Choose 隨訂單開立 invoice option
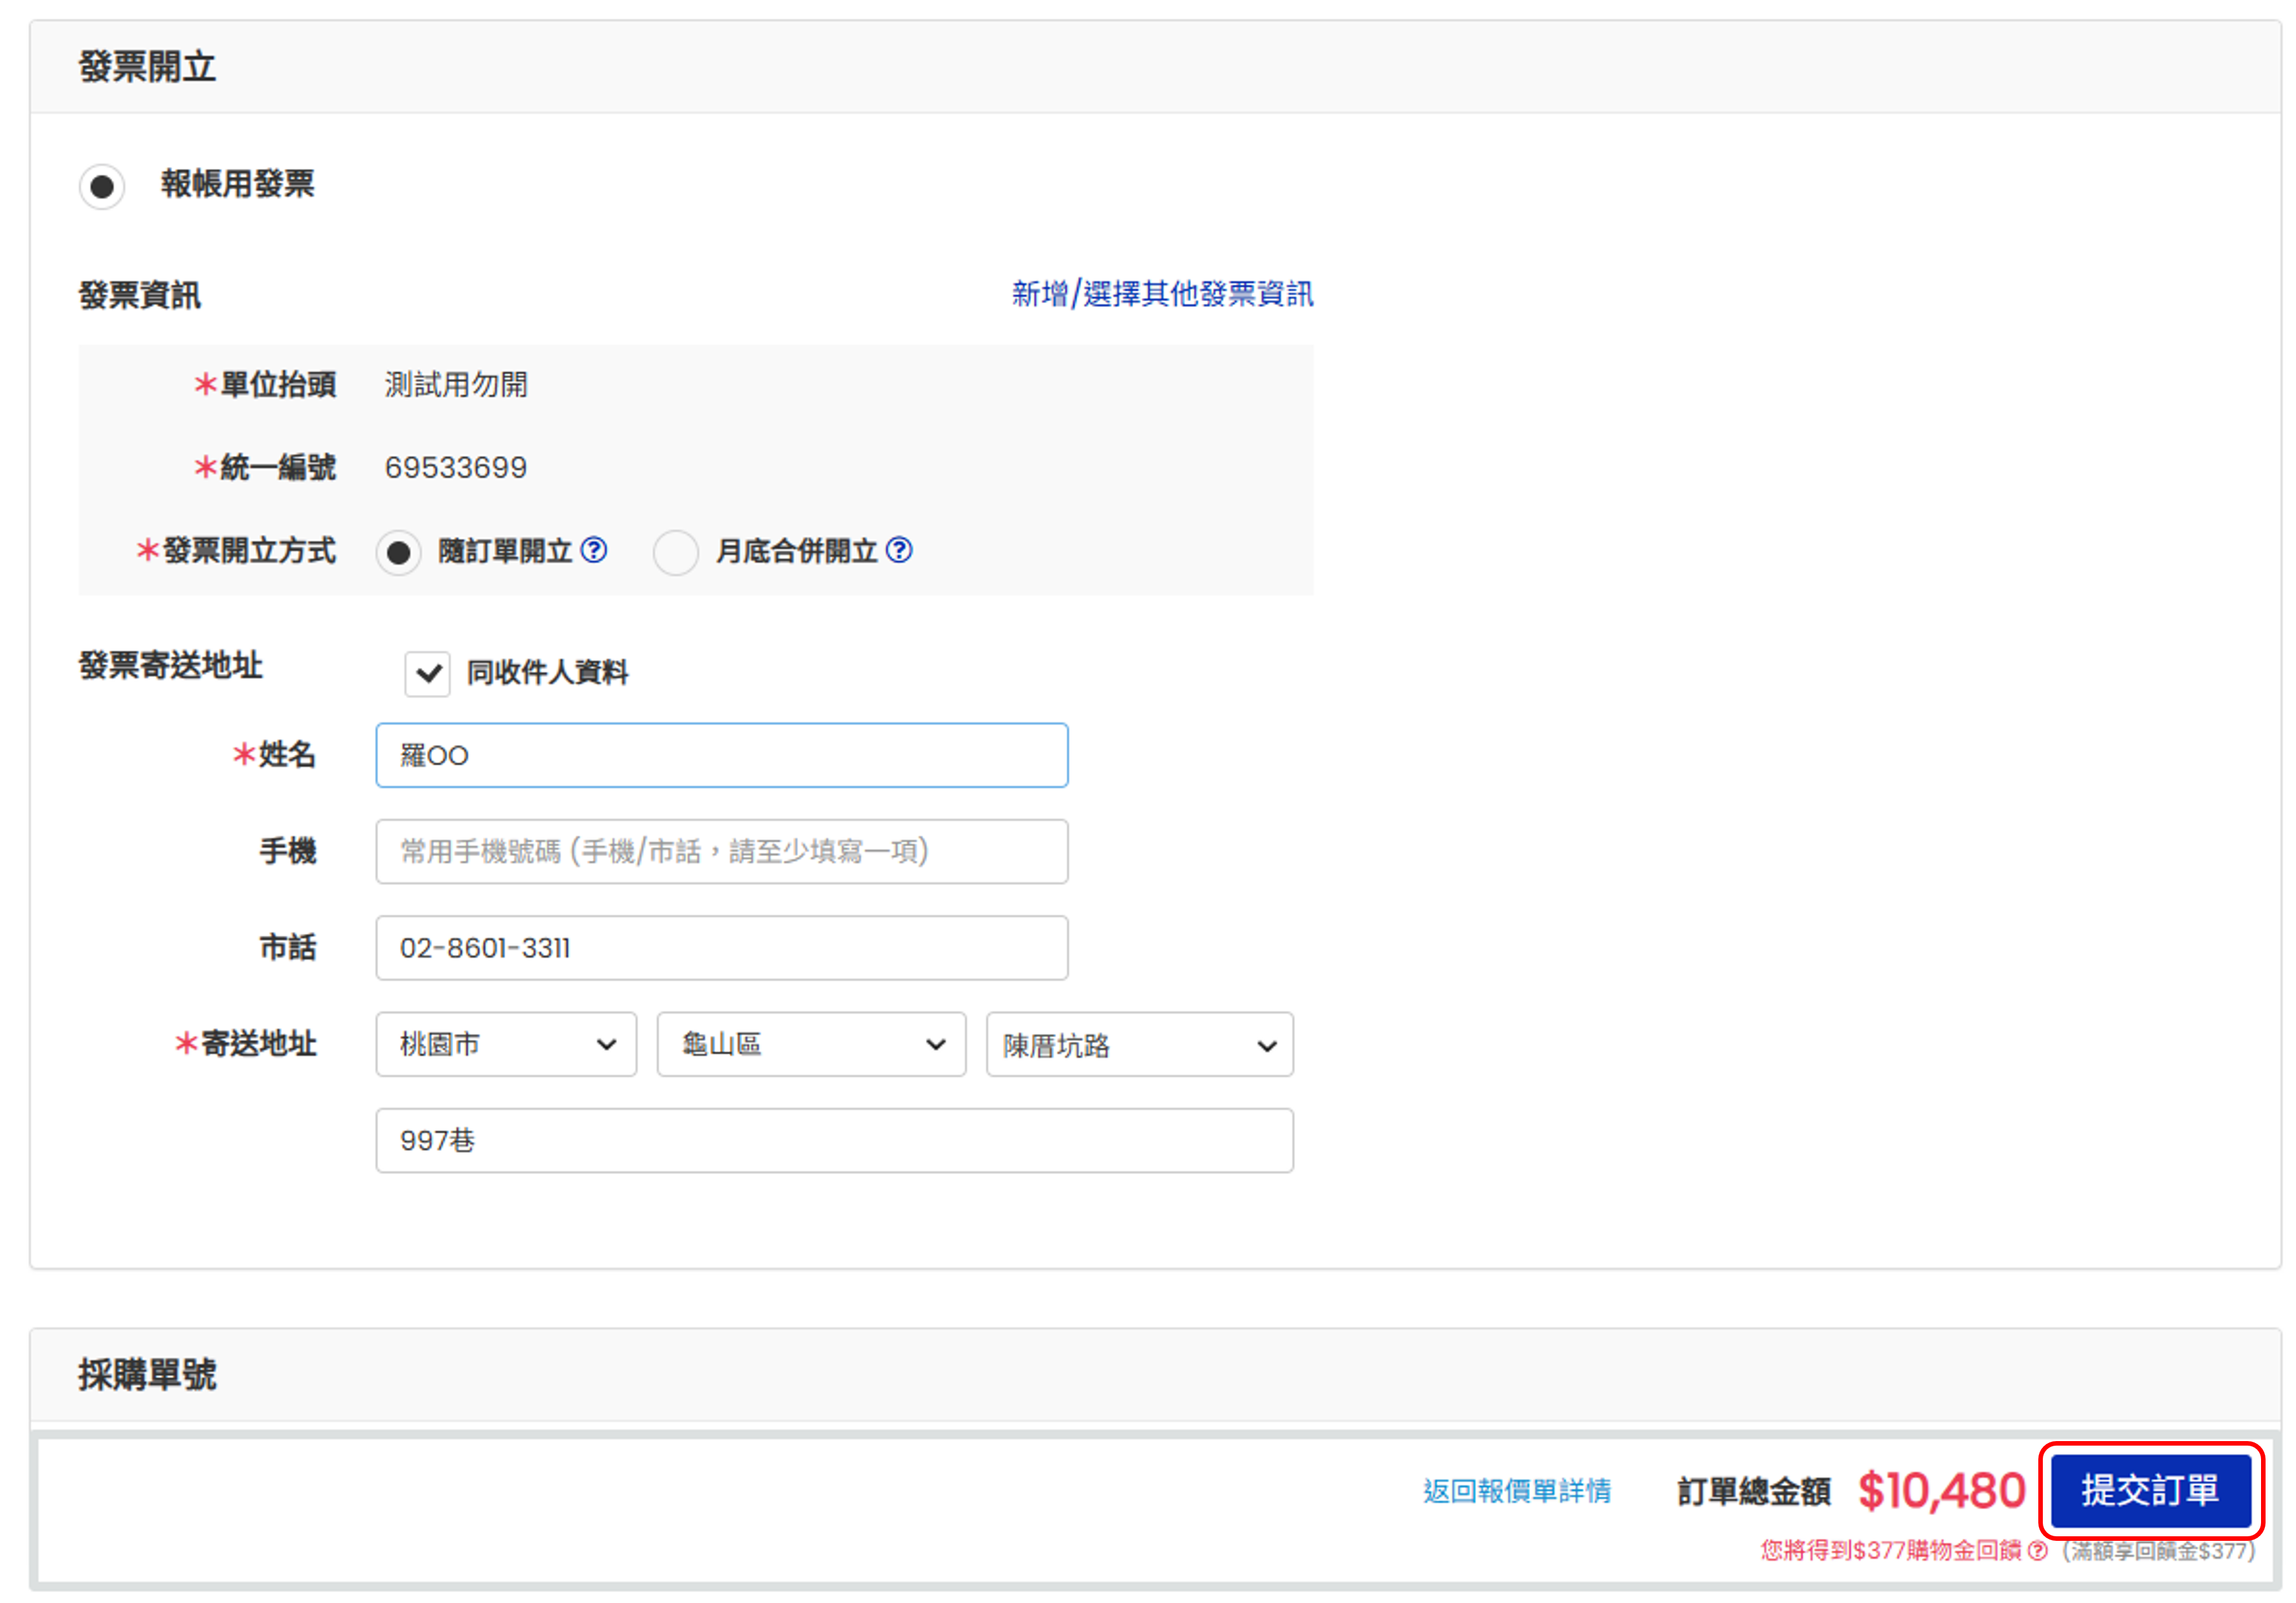The height and width of the screenshot is (1603, 2296). point(398,552)
